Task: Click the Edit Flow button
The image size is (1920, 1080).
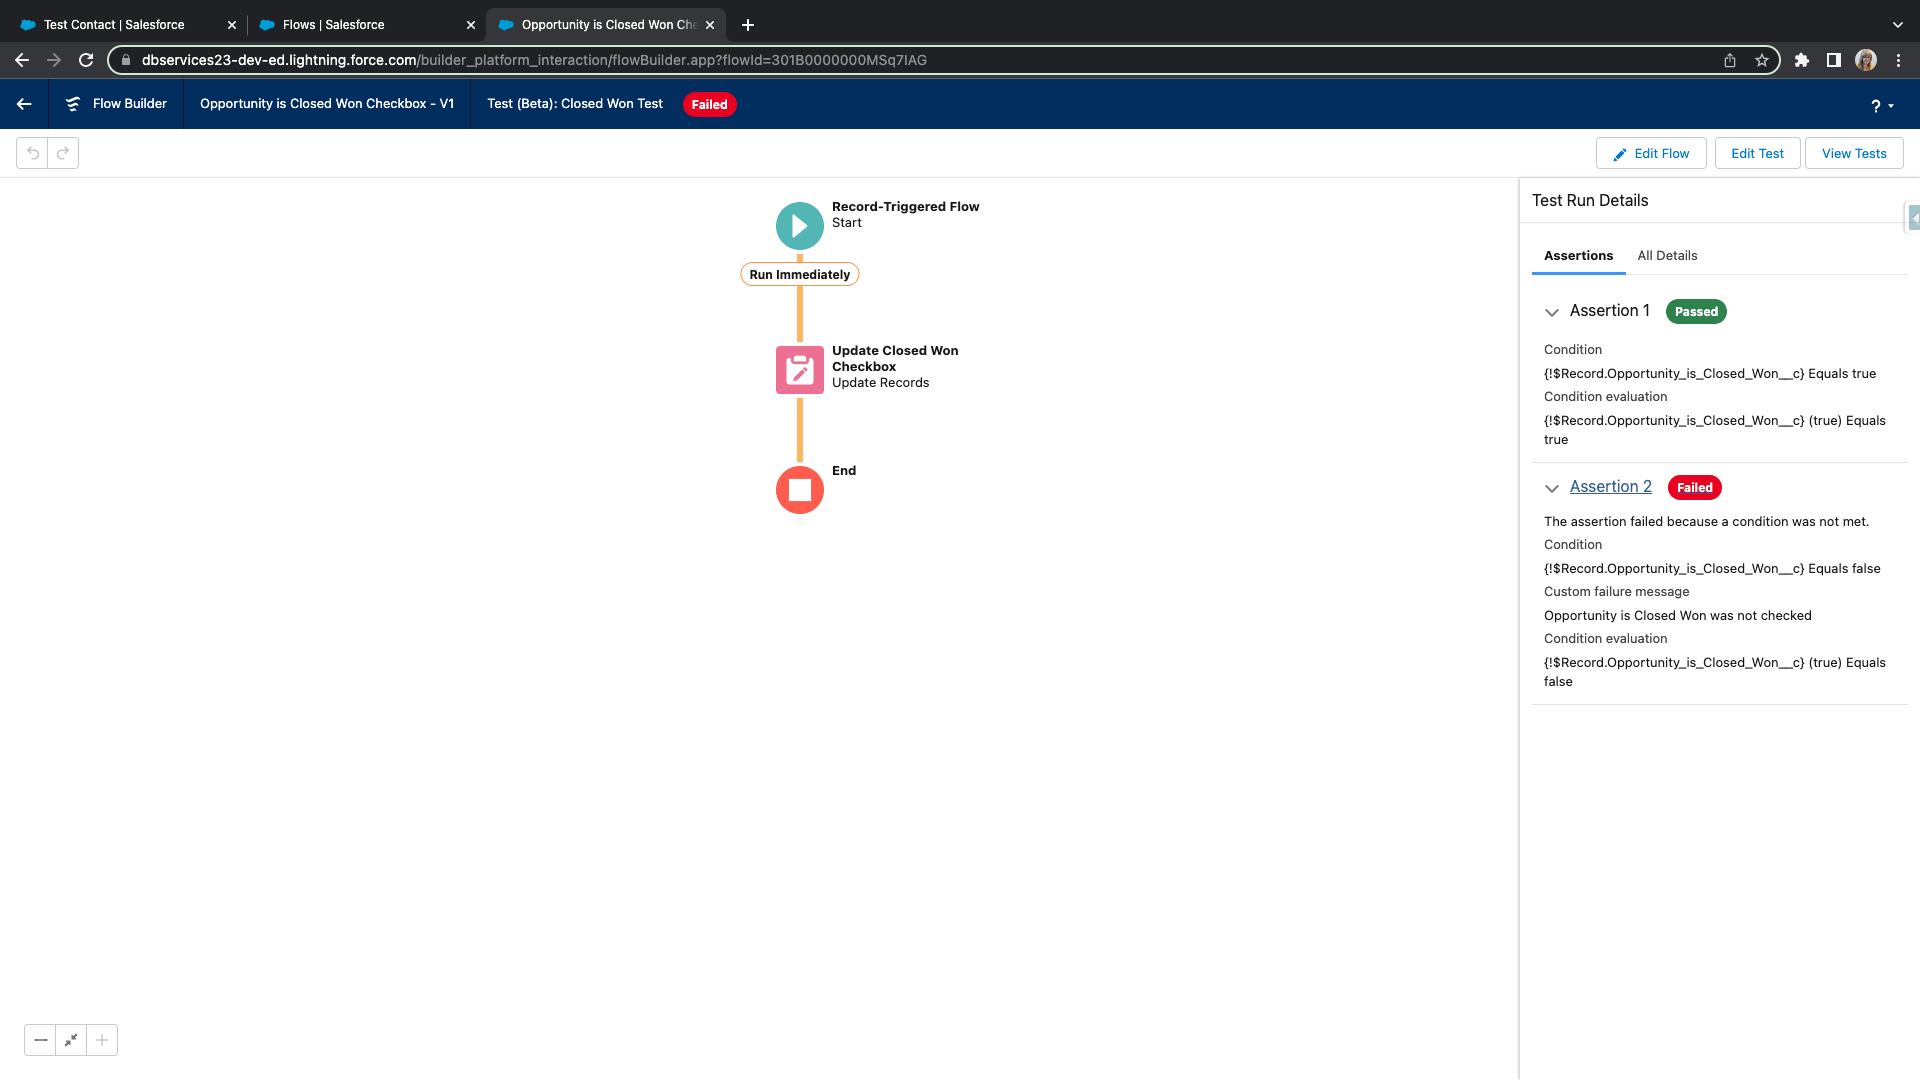Action: [x=1651, y=153]
